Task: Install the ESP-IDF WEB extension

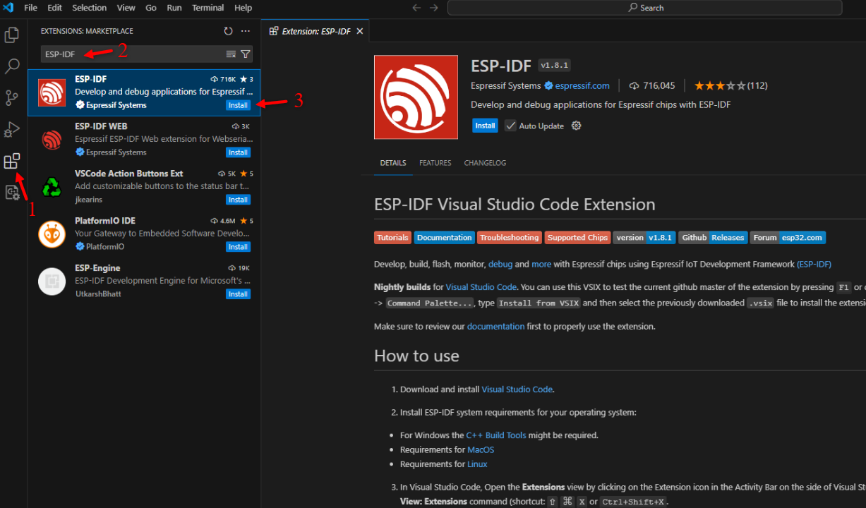Action: pyautogui.click(x=237, y=152)
